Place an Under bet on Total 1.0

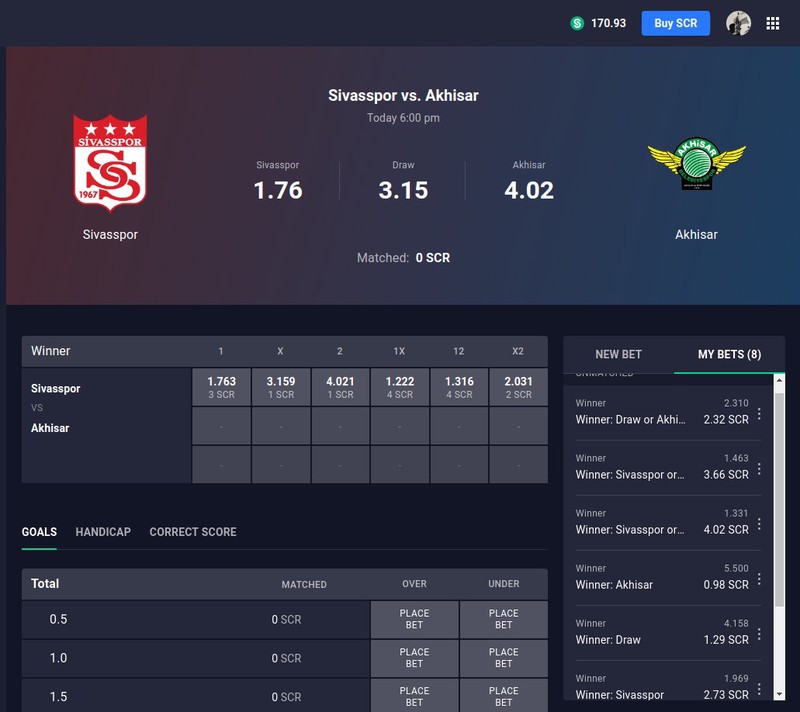coord(504,658)
